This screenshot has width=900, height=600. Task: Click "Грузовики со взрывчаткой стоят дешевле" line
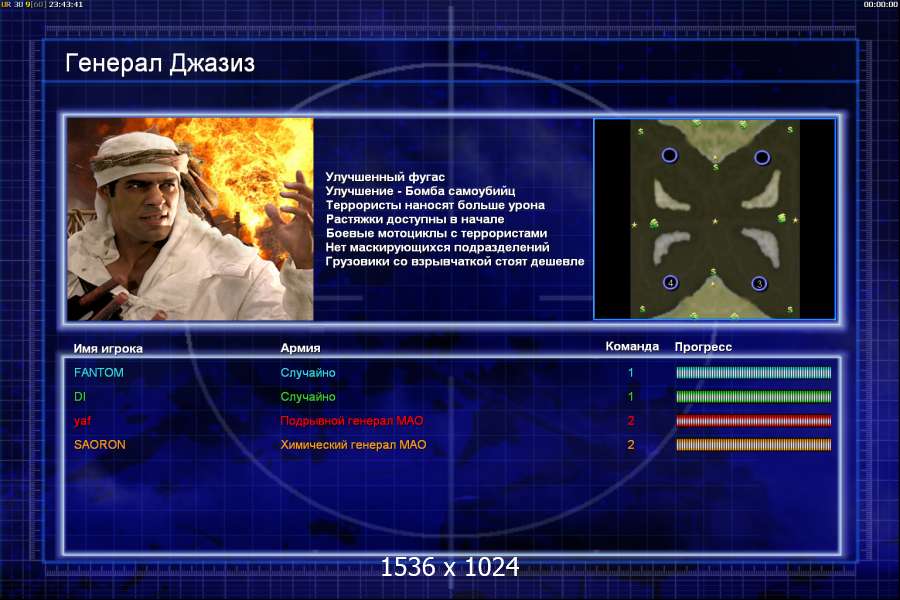tap(455, 262)
